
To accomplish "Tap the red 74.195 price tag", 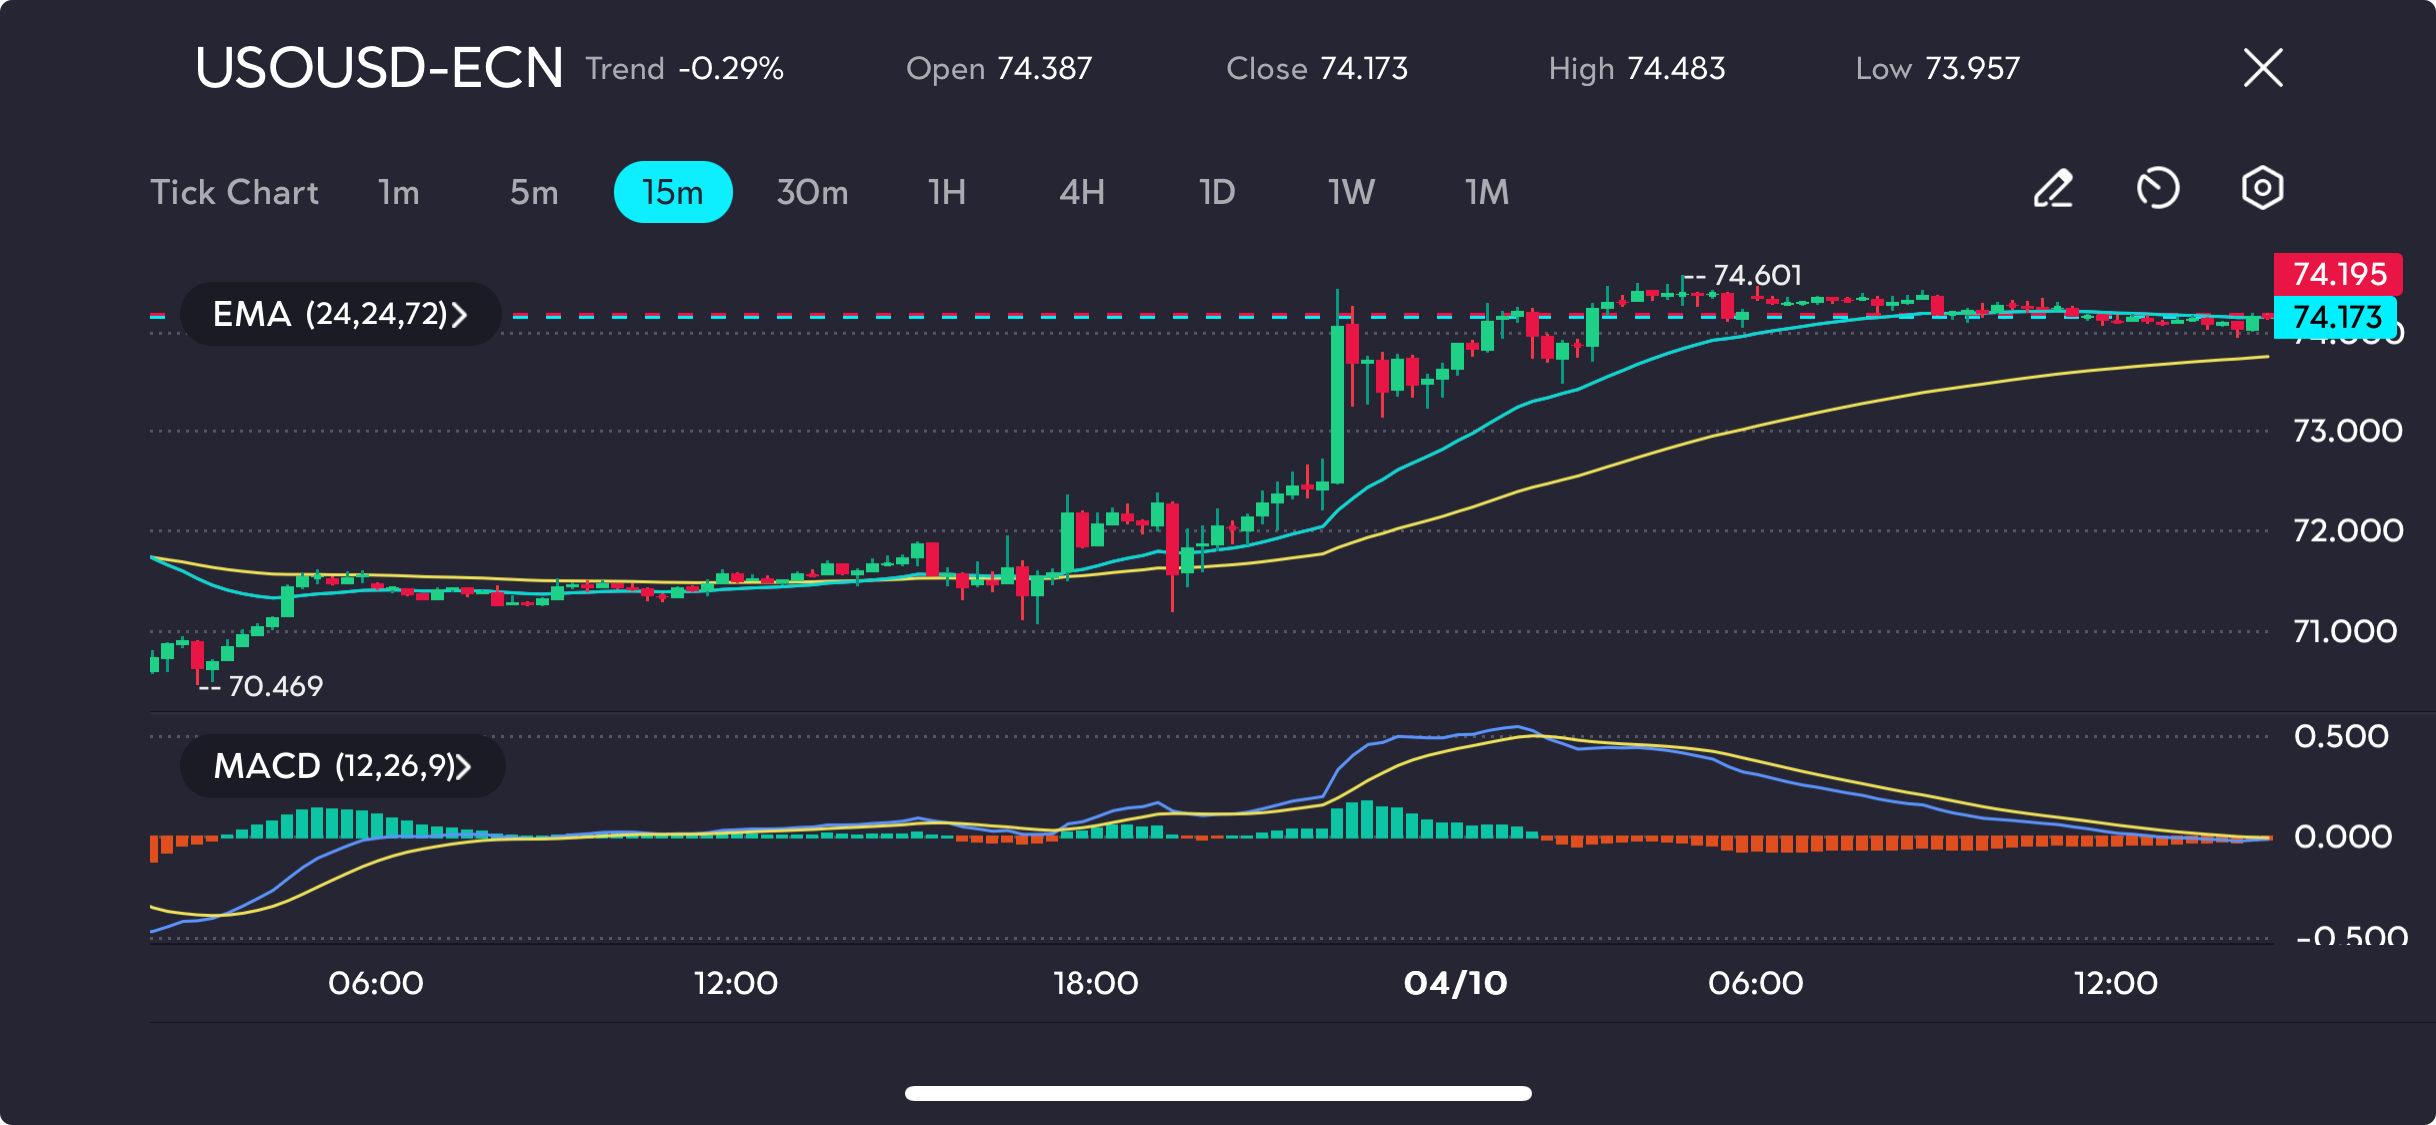I will coord(2338,274).
